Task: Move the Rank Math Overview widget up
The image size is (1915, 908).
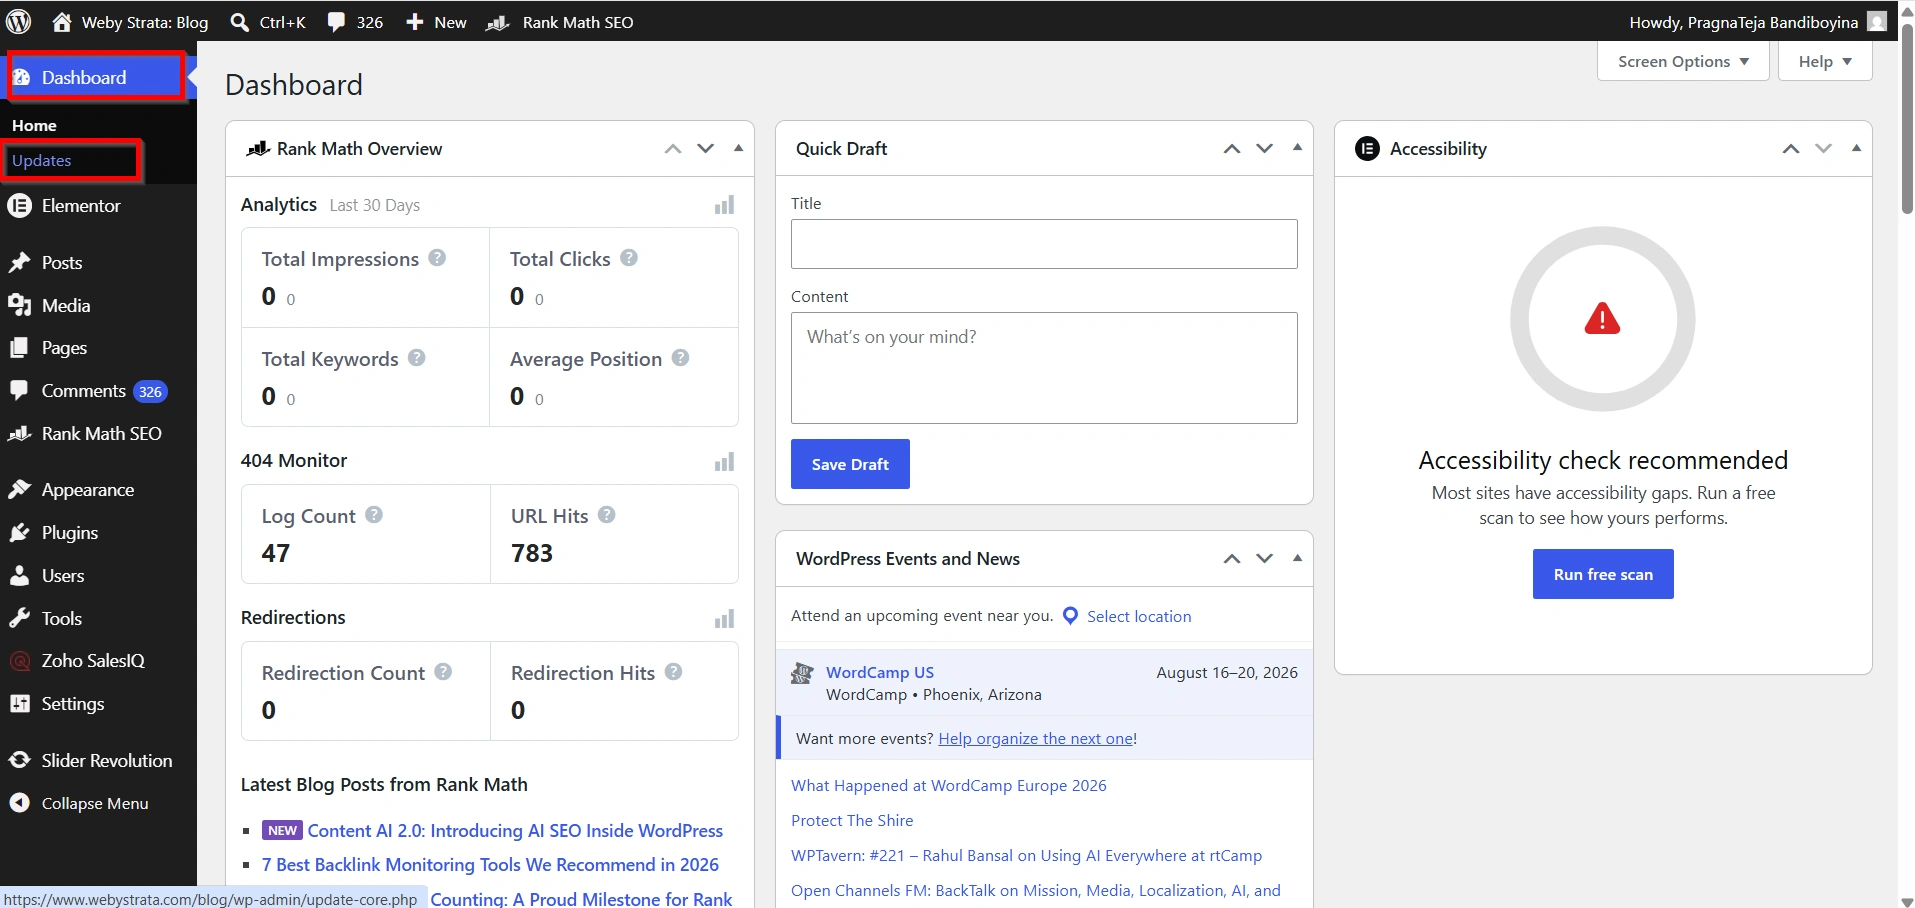Action: [x=673, y=149]
